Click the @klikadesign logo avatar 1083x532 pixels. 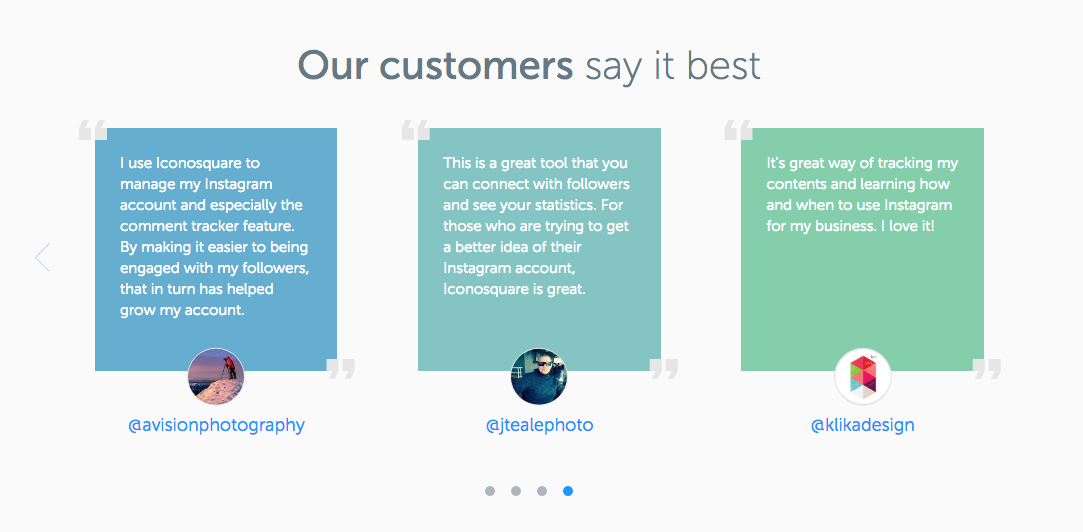coord(862,377)
